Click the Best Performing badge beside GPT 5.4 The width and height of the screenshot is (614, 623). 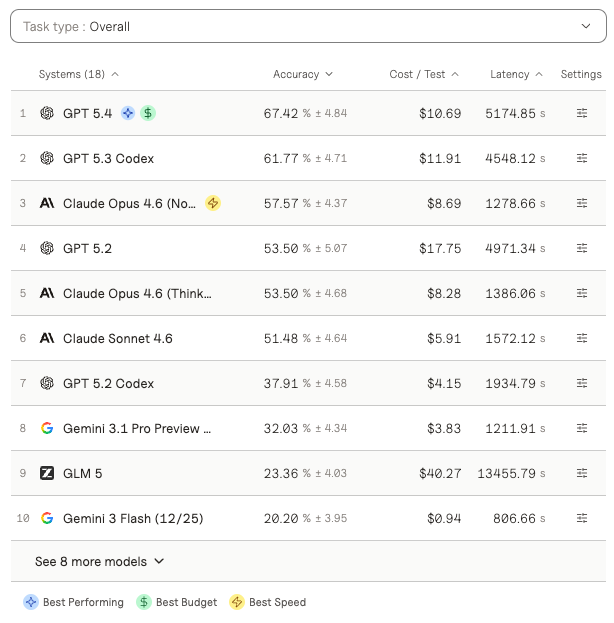(x=128, y=113)
